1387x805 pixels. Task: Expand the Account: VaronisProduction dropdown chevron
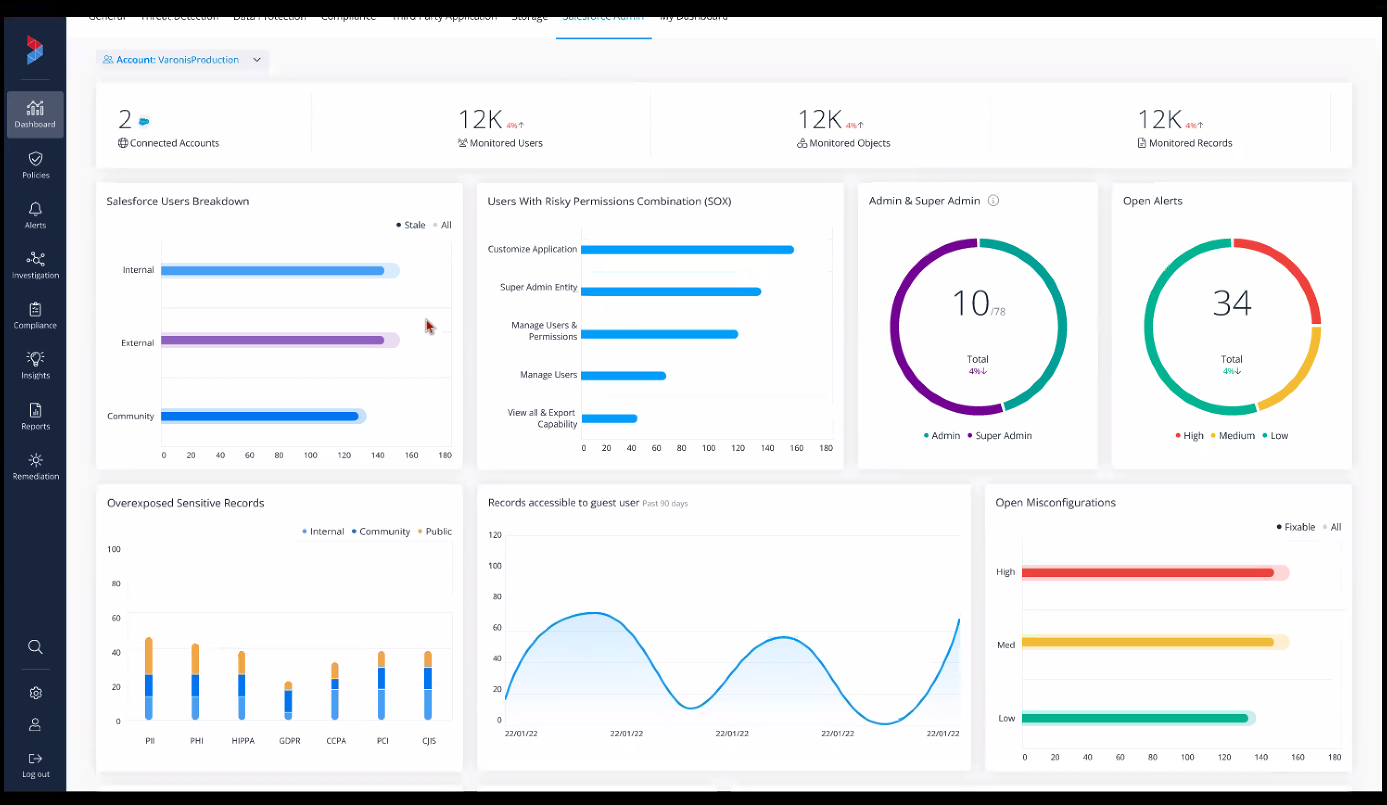257,60
